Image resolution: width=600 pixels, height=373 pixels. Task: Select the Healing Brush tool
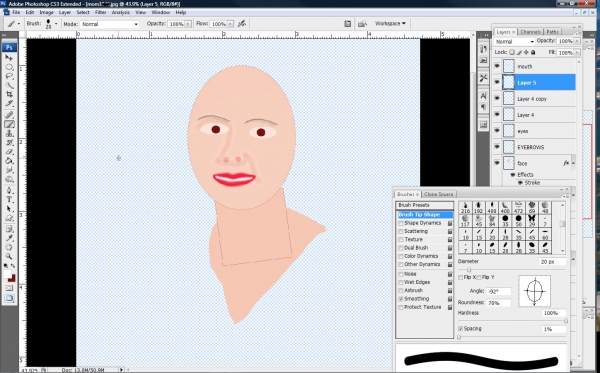9,115
